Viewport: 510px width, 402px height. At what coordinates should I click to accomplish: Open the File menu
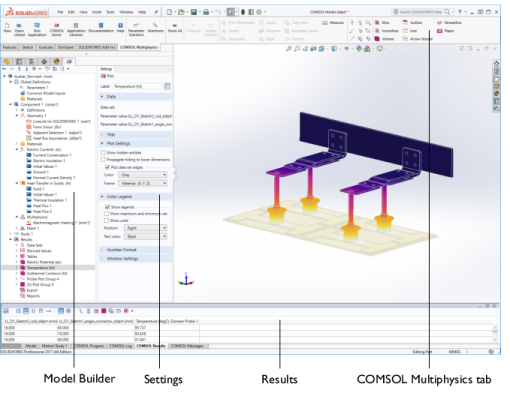pos(60,12)
